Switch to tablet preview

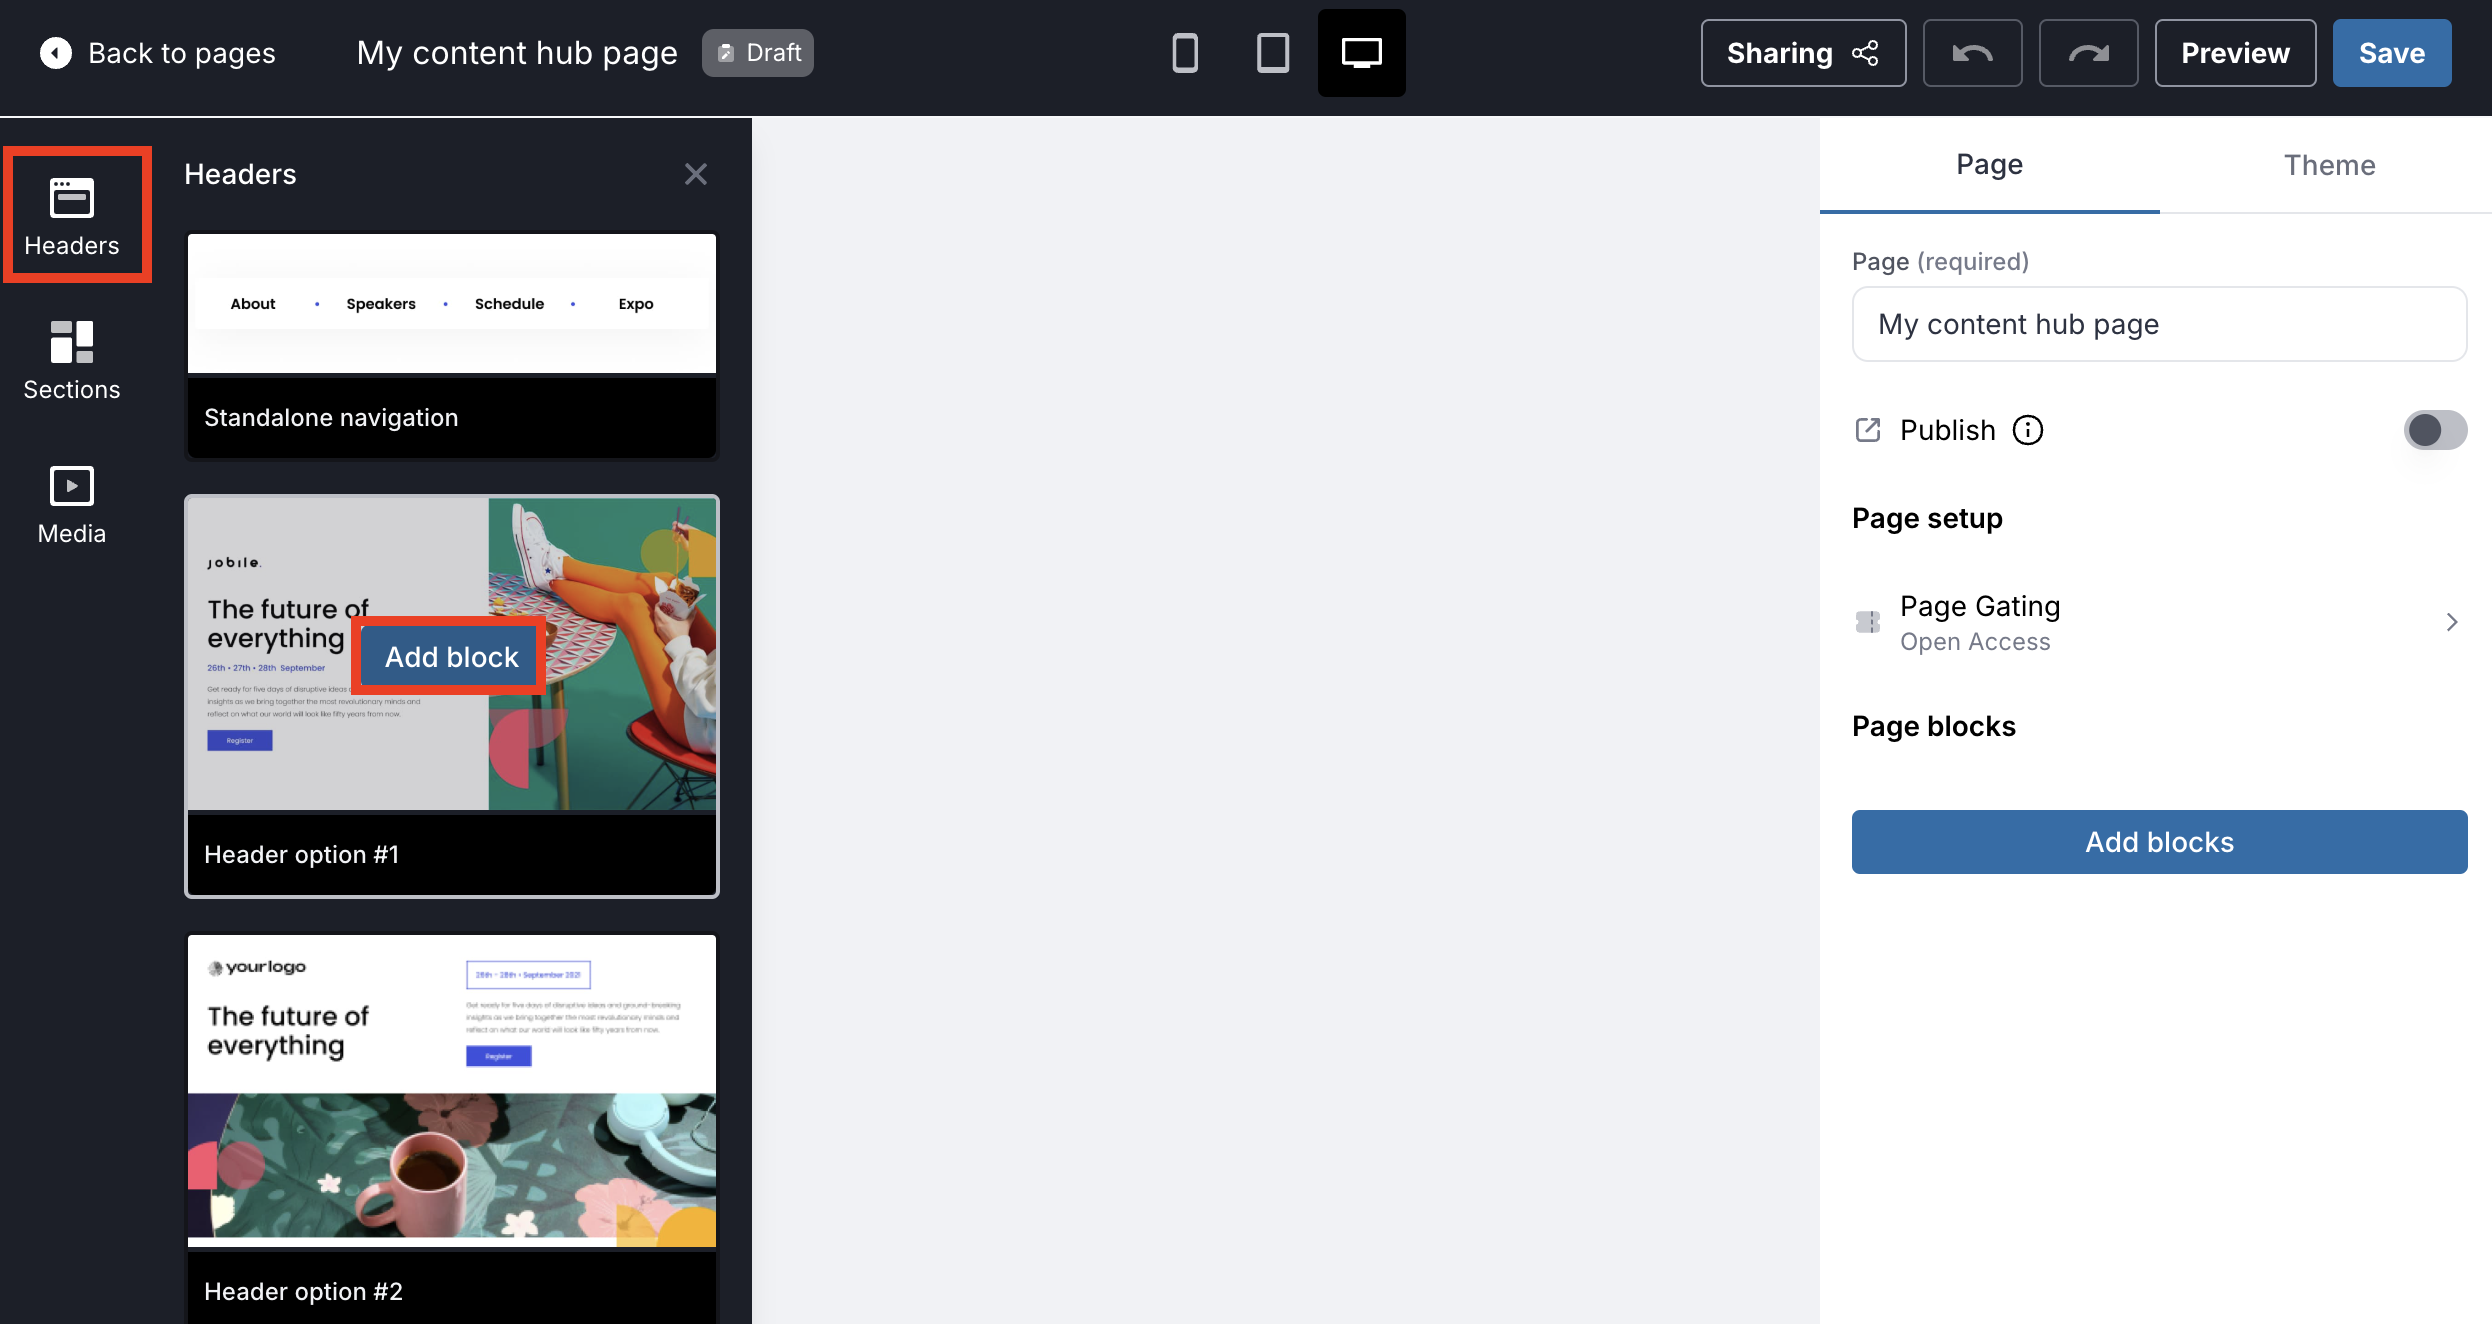point(1273,53)
